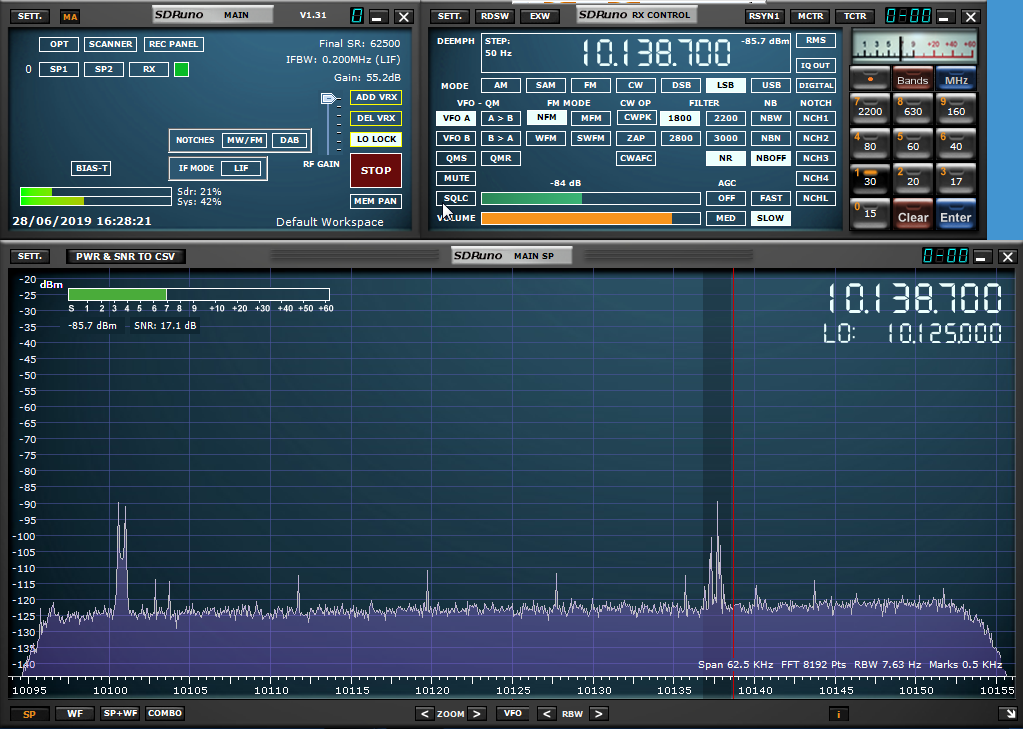Select AM demodulation mode
Screen dimensions: 1023x729
tap(501, 85)
